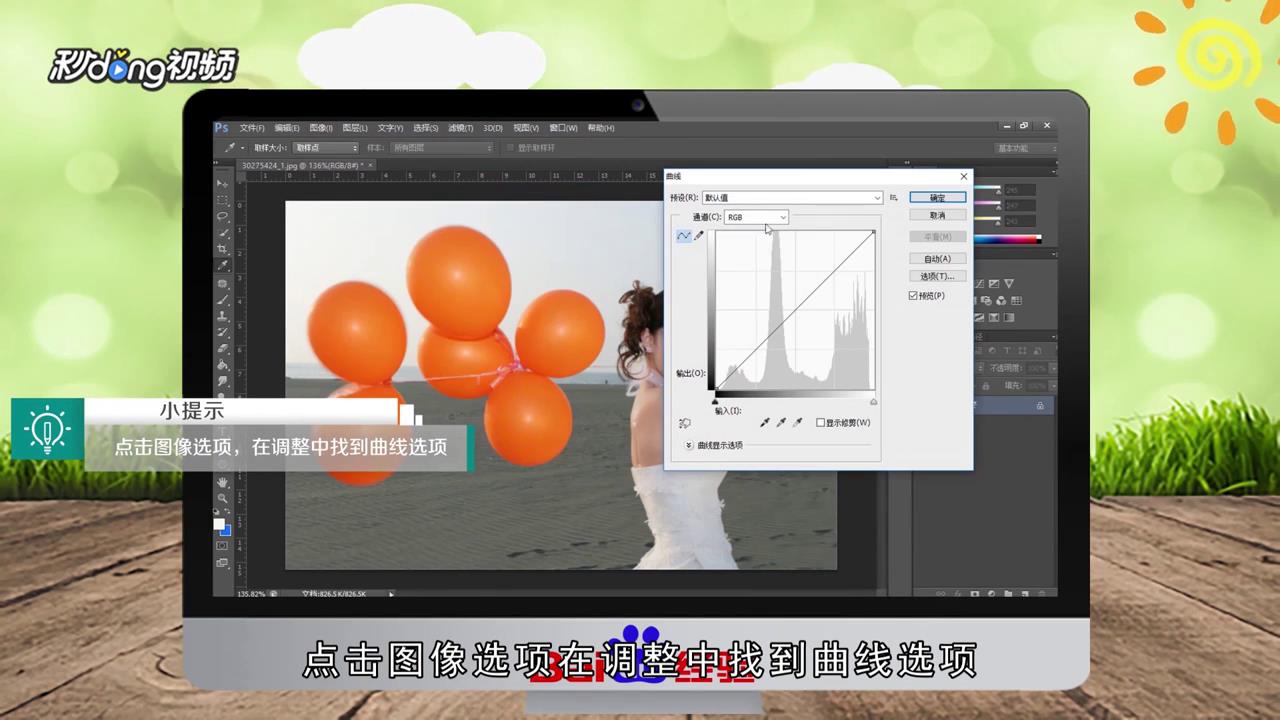This screenshot has height=720, width=1280.
Task: Pick the black point eyedropper in Curves
Action: pos(765,422)
